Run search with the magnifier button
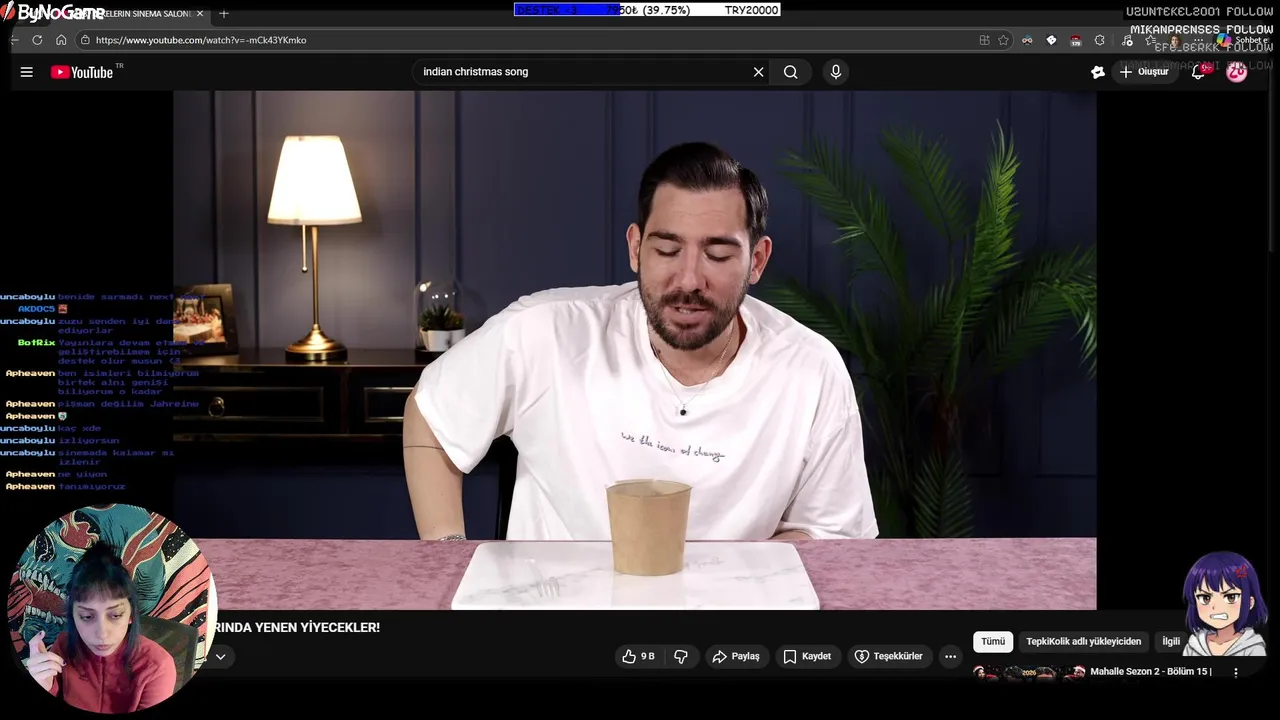 791,72
